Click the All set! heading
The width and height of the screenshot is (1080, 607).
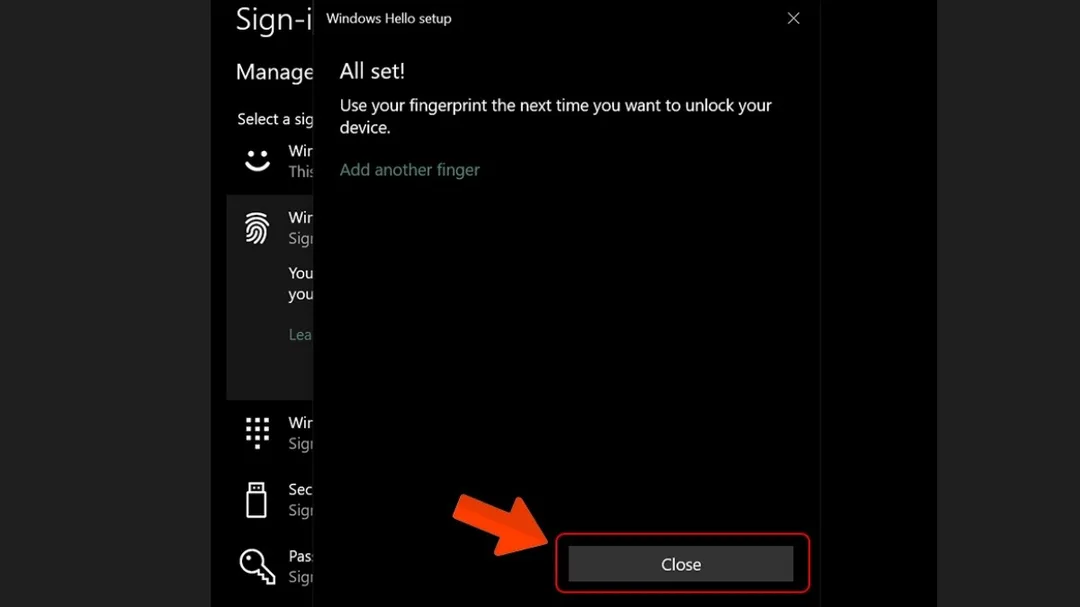(x=372, y=71)
